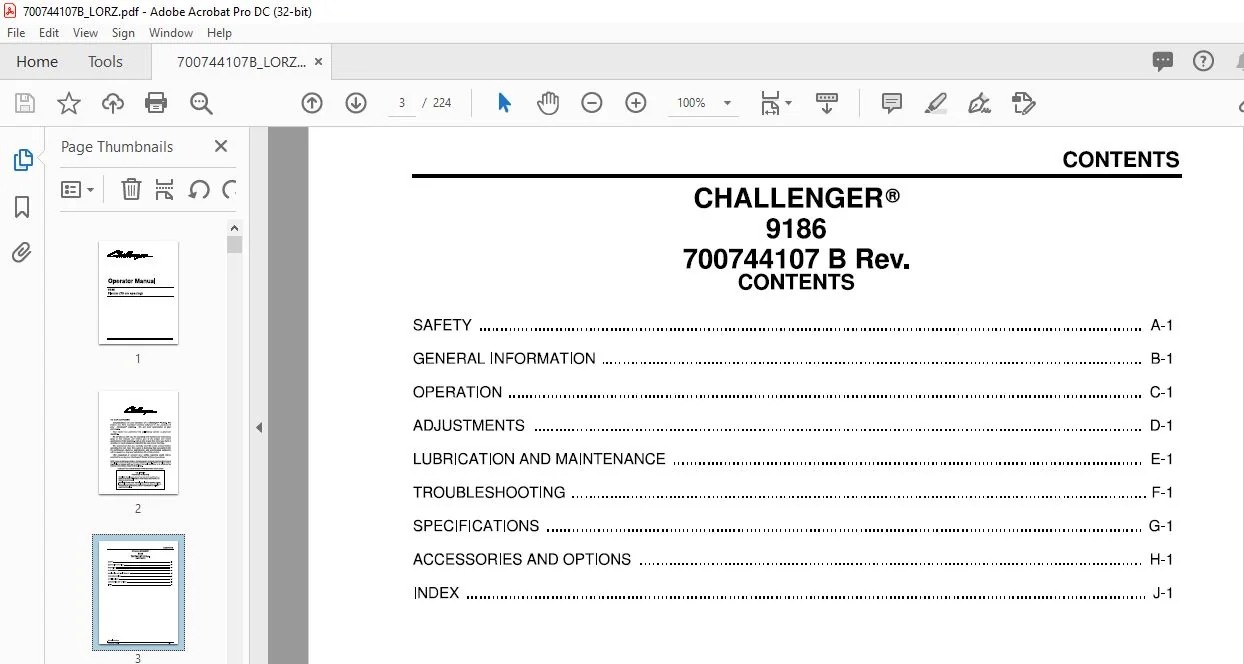Print the document
This screenshot has height=664, width=1244.
click(156, 103)
